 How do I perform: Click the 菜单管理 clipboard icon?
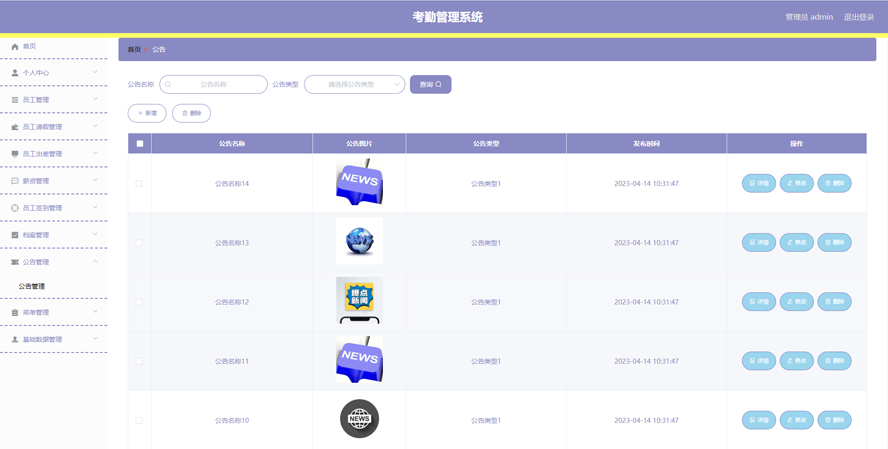pyautogui.click(x=15, y=313)
